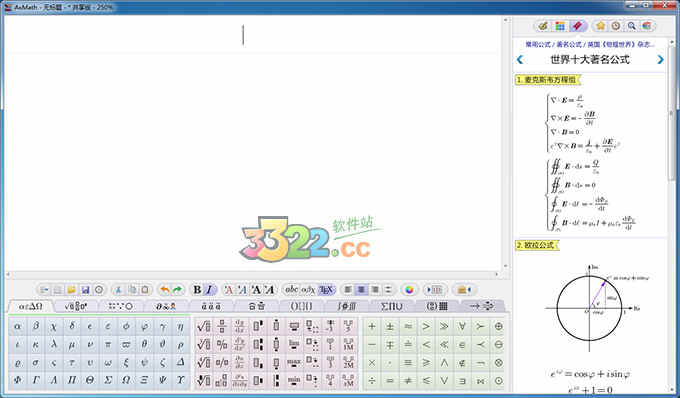Insert the plus + operator

(372, 326)
